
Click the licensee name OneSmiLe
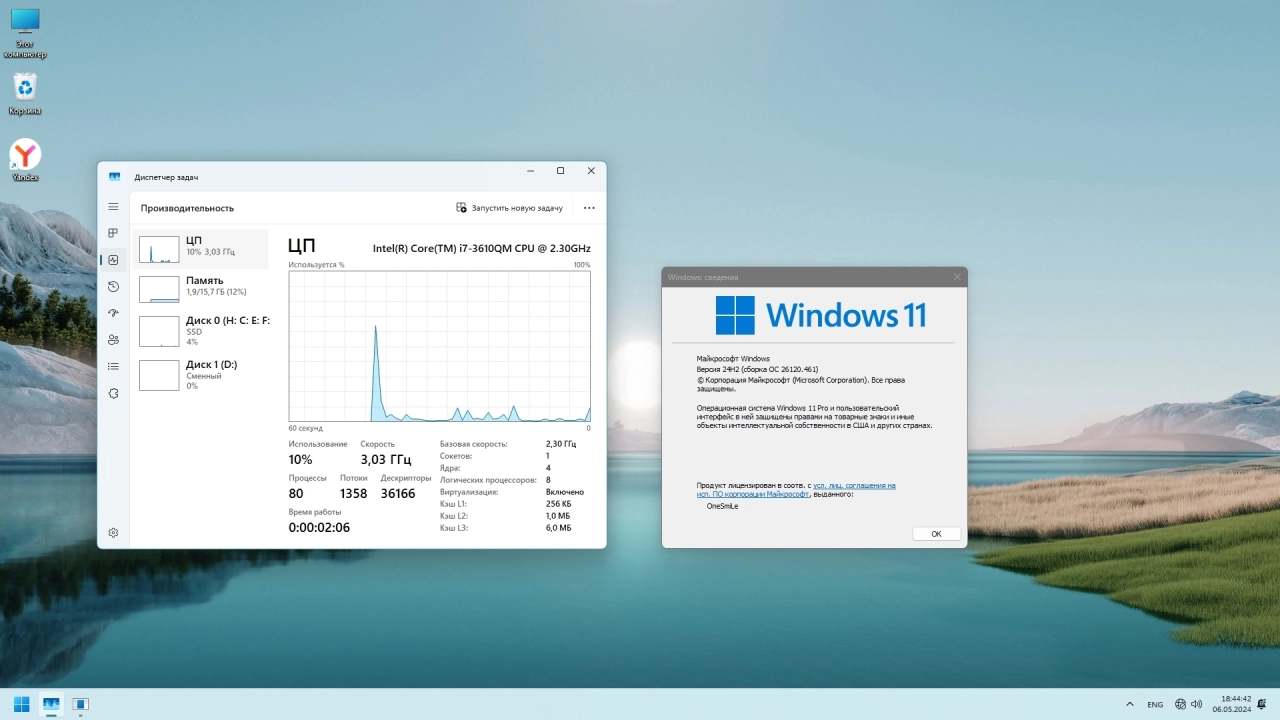(x=722, y=506)
